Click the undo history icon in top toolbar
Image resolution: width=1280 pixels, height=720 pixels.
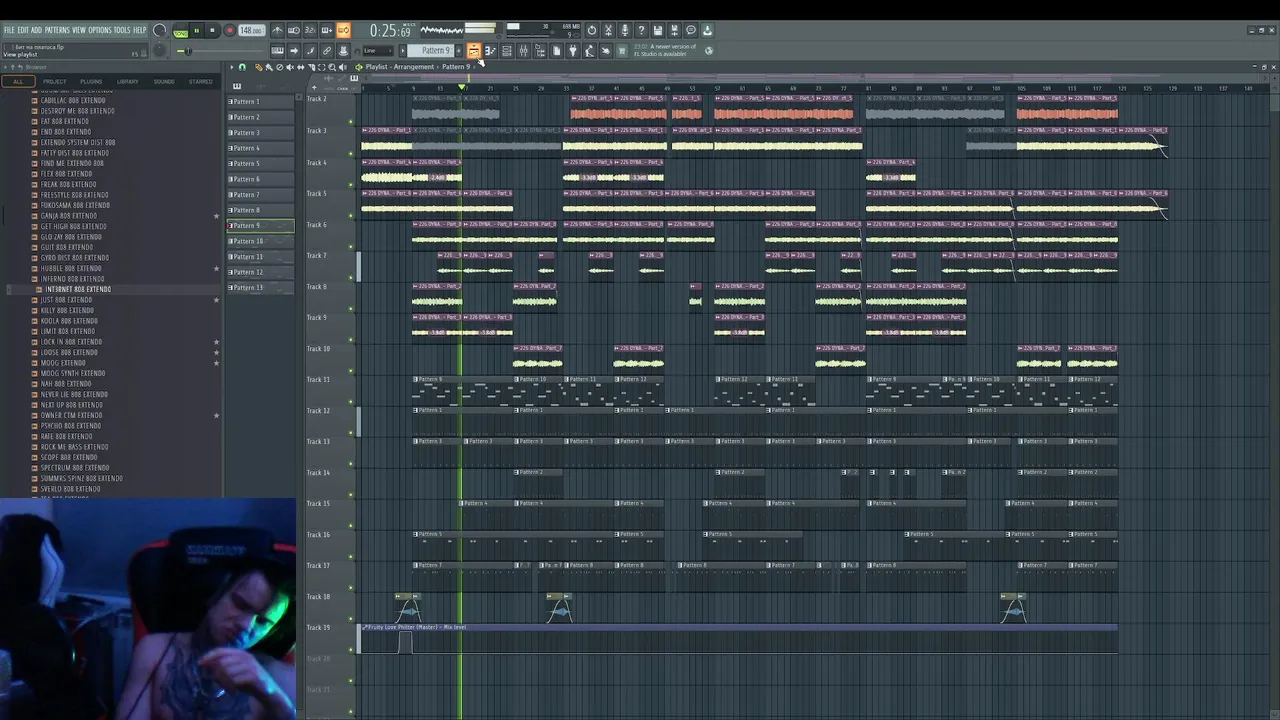(x=591, y=30)
